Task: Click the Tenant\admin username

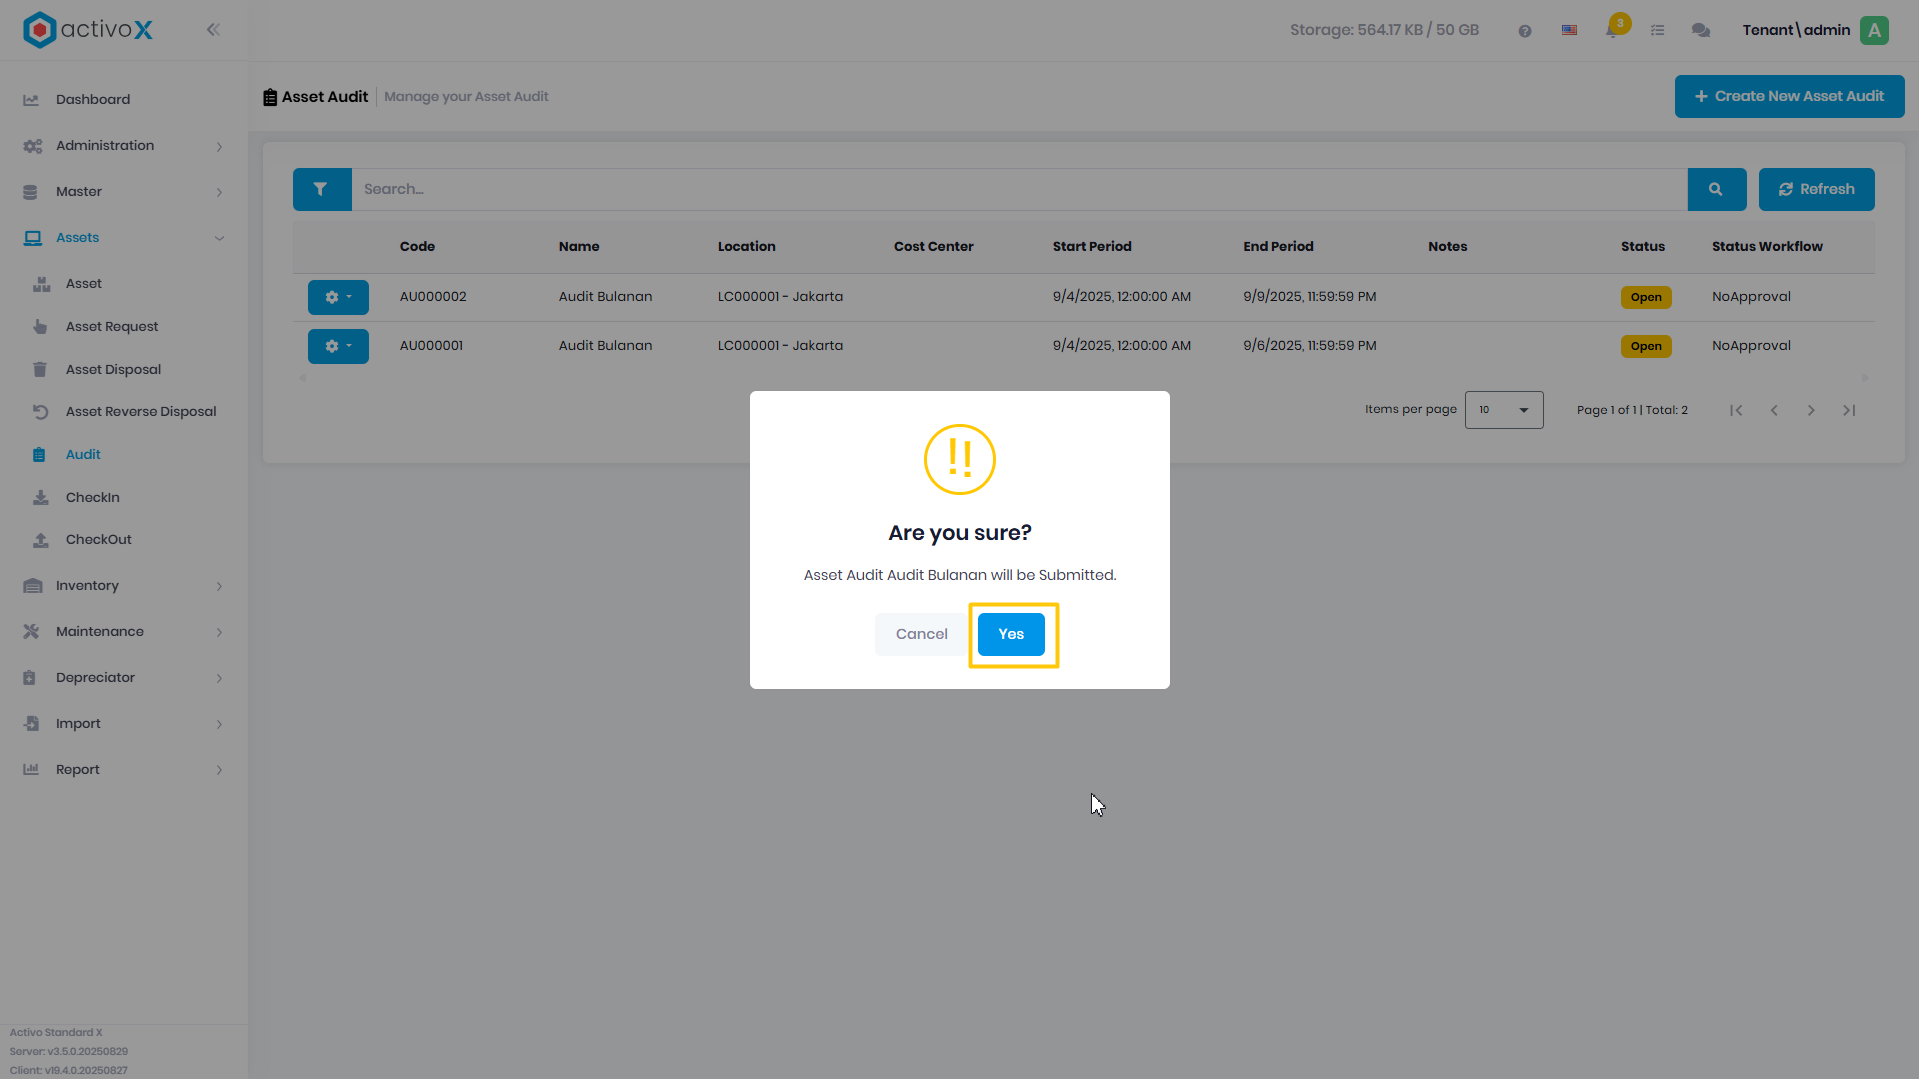Action: tap(1796, 30)
